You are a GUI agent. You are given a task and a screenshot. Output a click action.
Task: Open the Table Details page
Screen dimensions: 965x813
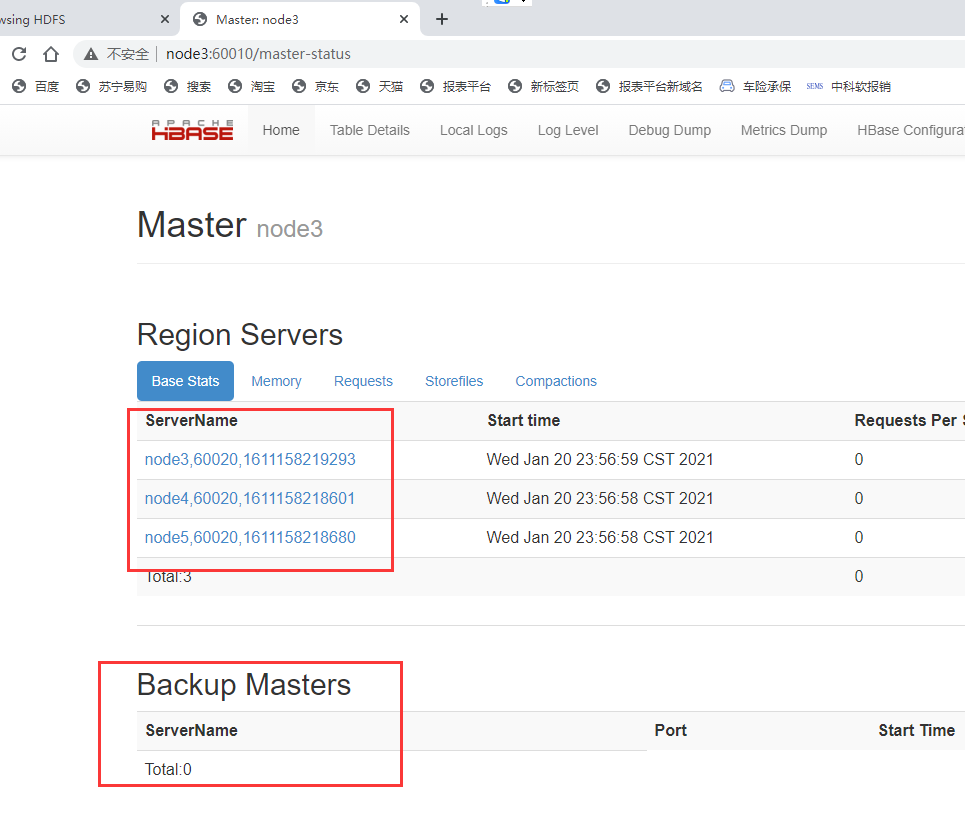pos(369,130)
